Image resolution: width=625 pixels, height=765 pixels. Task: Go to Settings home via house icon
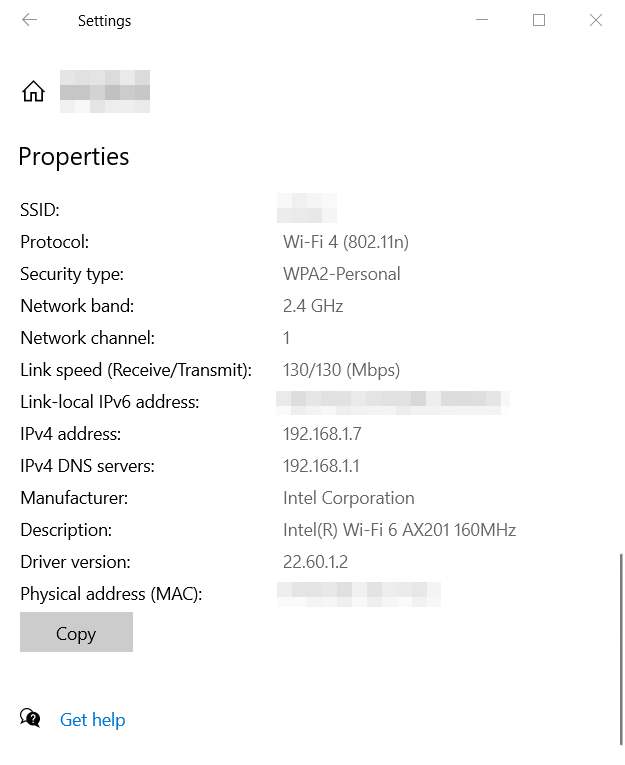[33, 91]
